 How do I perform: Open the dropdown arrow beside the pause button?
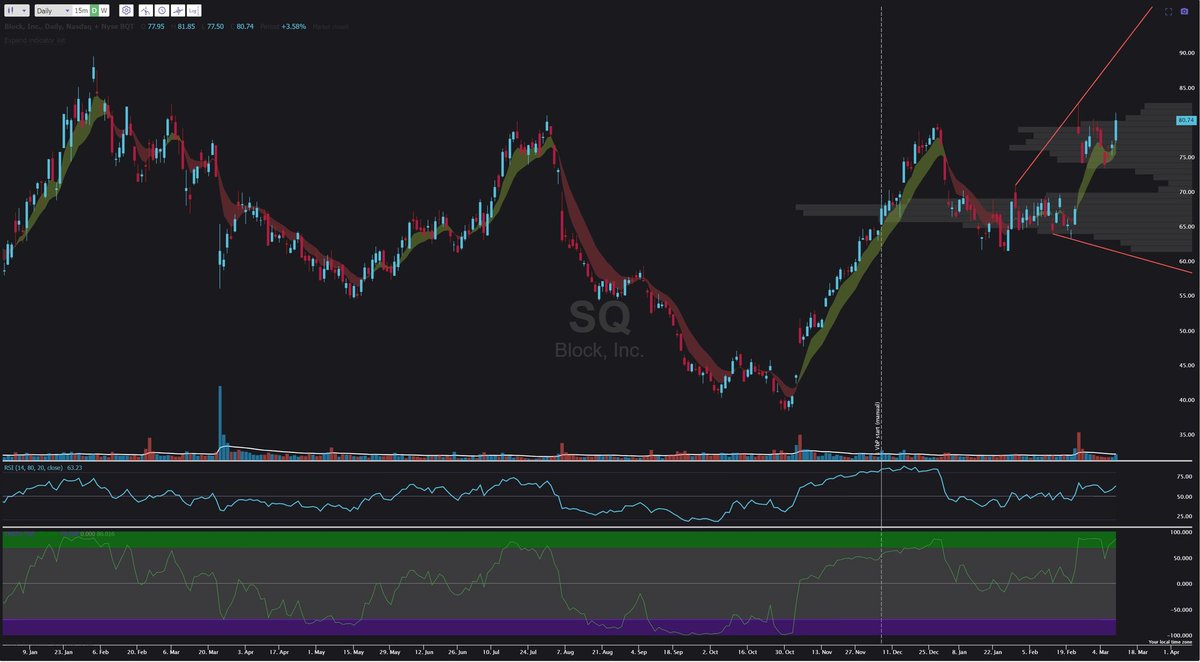[23, 10]
